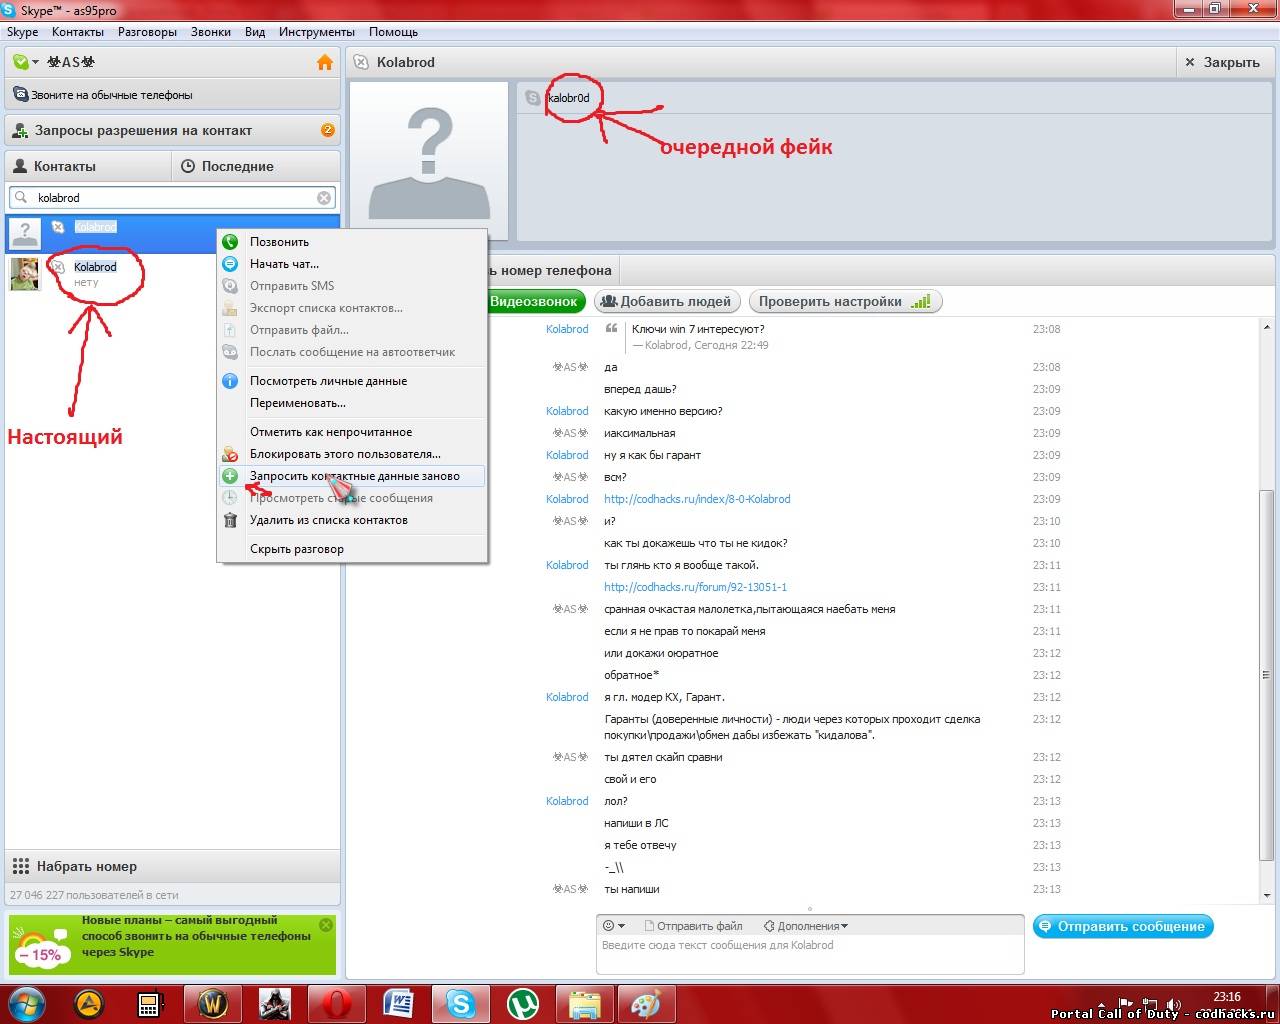
Task: Choose 'Позвонить' in context menu
Action: [353, 242]
